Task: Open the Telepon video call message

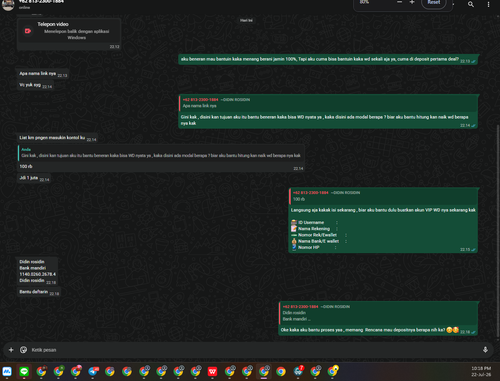Action: (x=69, y=33)
